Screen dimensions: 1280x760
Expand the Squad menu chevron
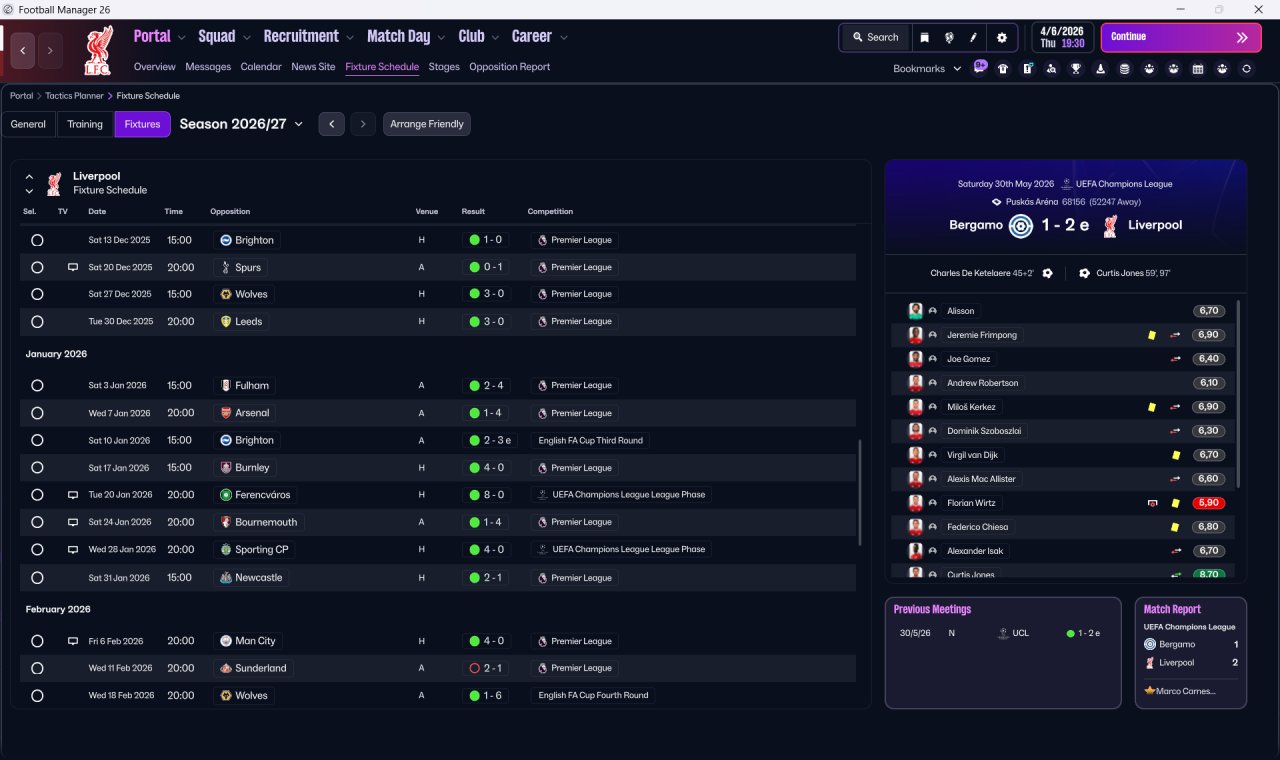(246, 38)
